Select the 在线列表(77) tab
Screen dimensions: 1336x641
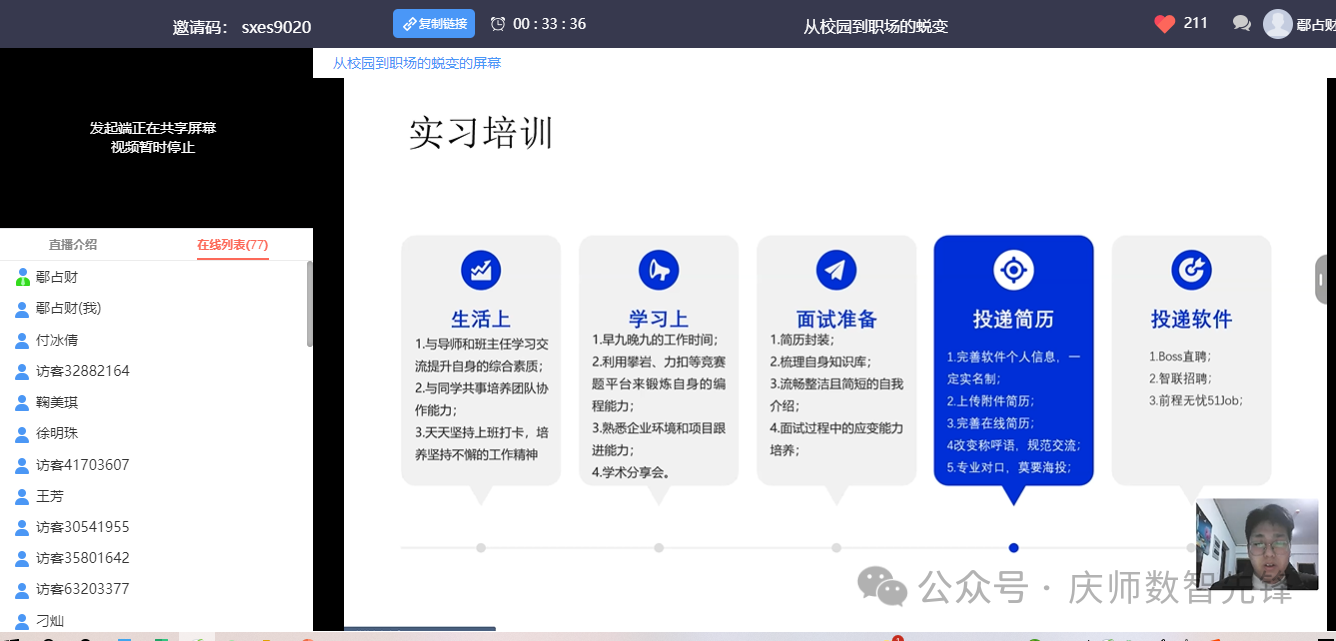(x=232, y=245)
